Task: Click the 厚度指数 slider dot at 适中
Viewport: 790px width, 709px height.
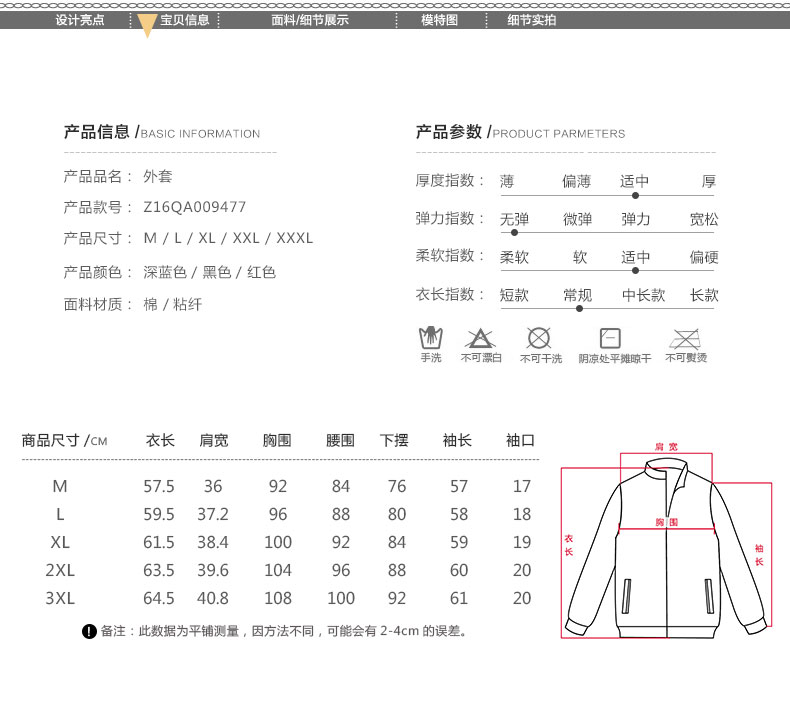Action: (x=635, y=196)
